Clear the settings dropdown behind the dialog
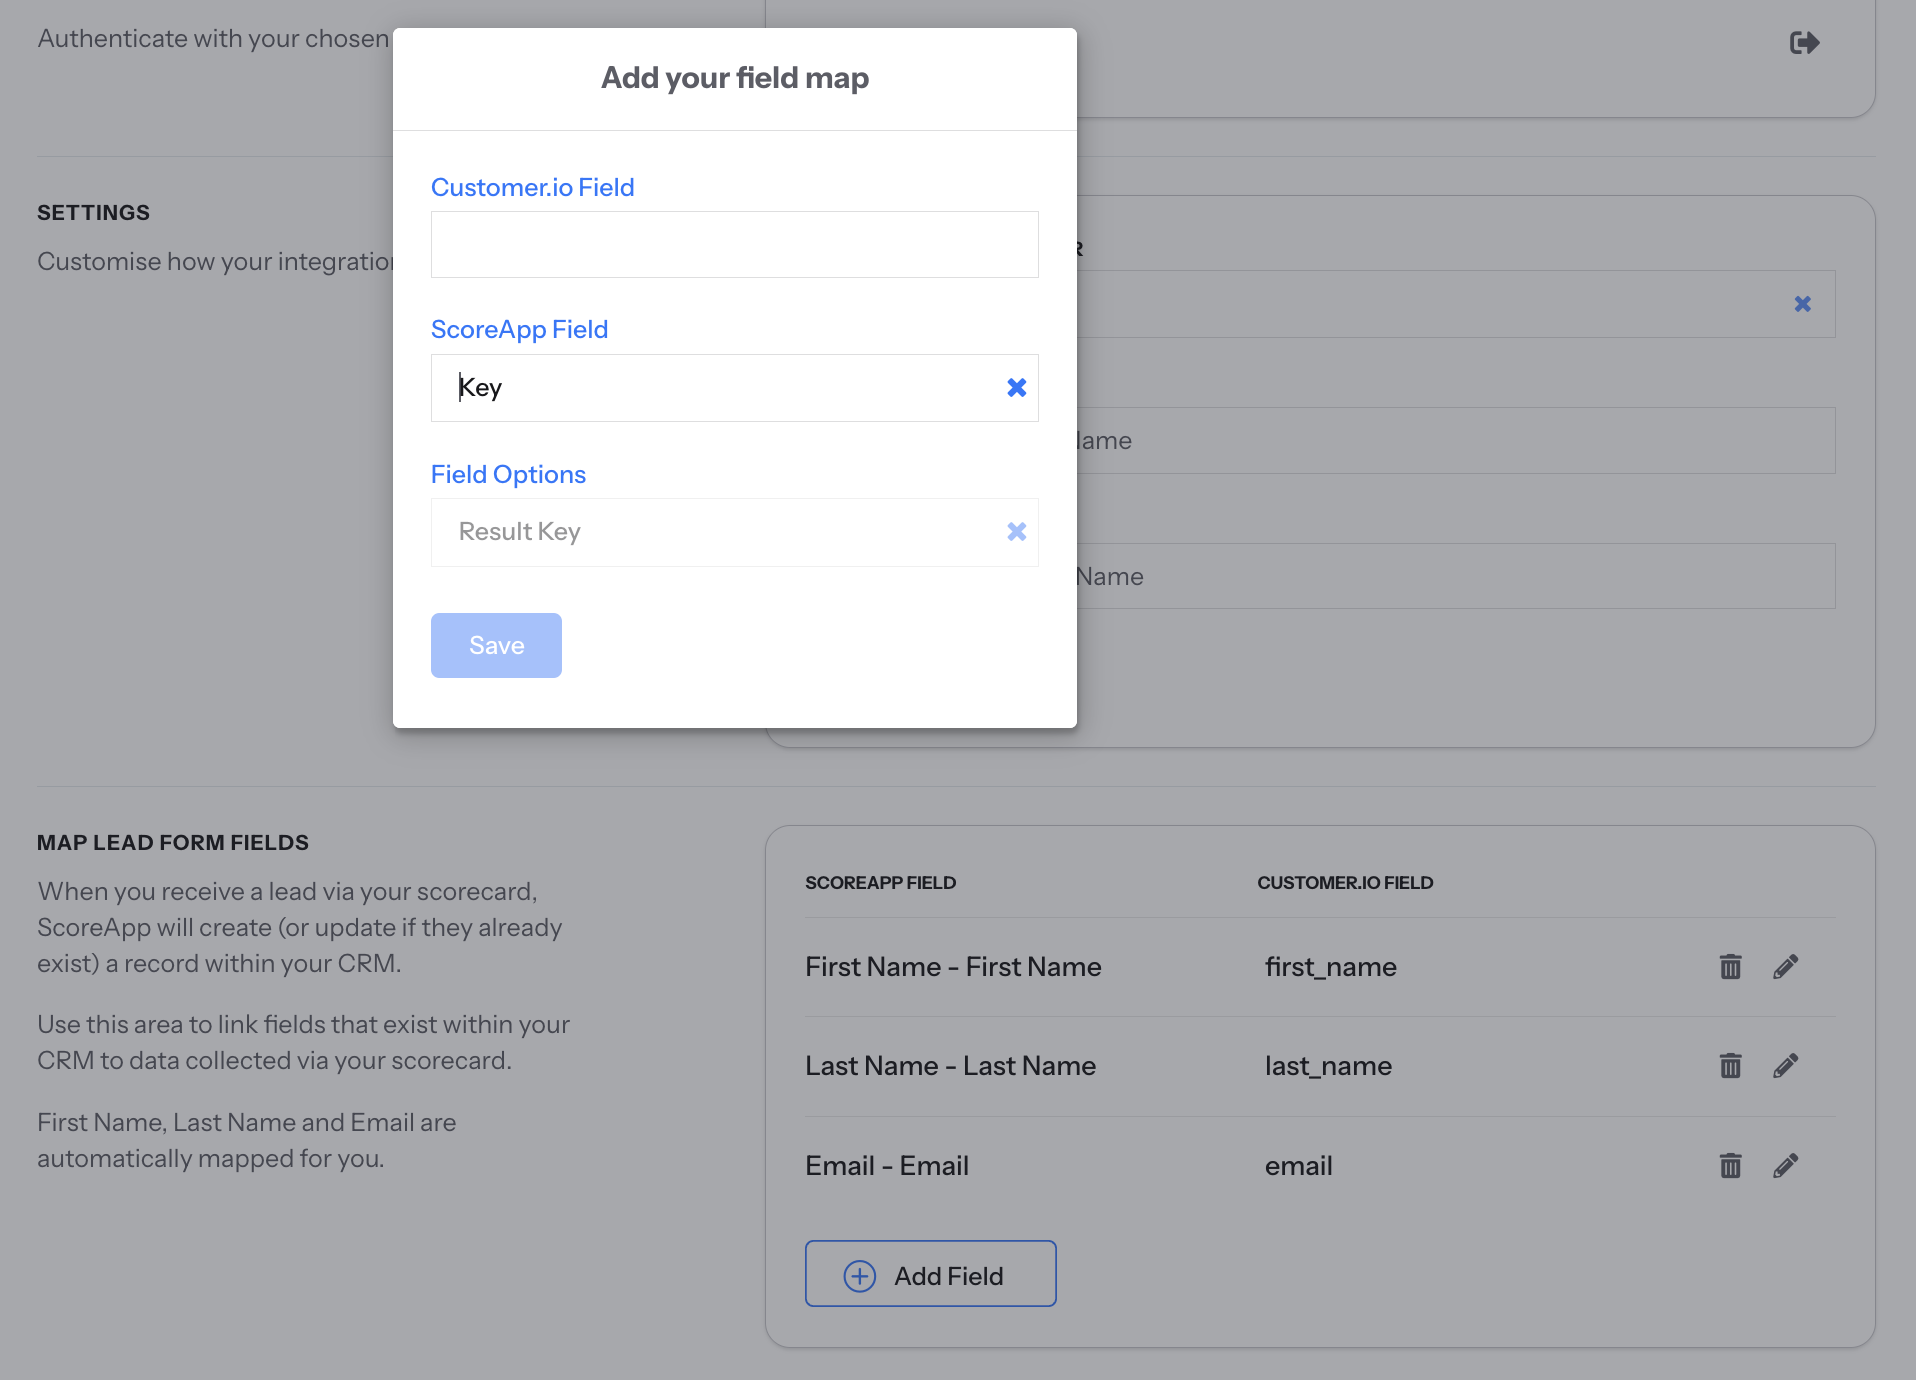 (x=1802, y=304)
